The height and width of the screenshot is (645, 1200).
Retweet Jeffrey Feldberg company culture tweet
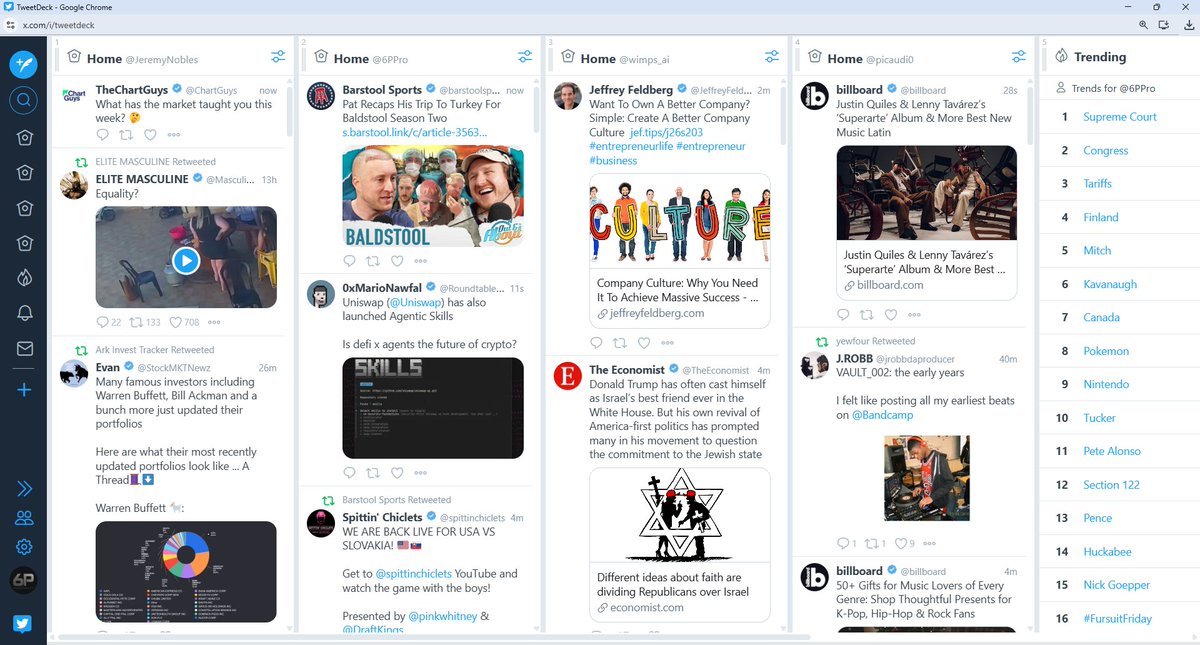click(x=620, y=342)
